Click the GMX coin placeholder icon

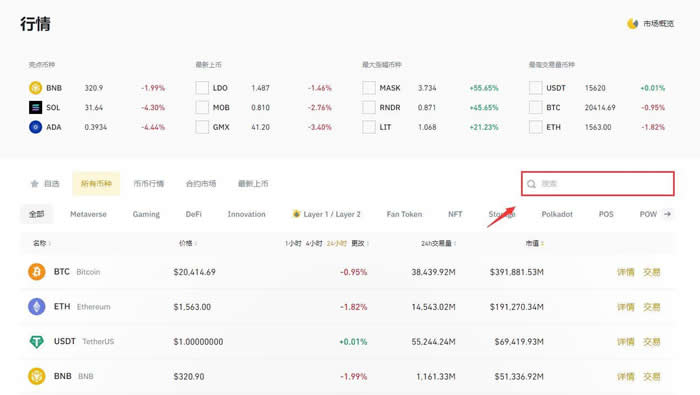(x=202, y=127)
